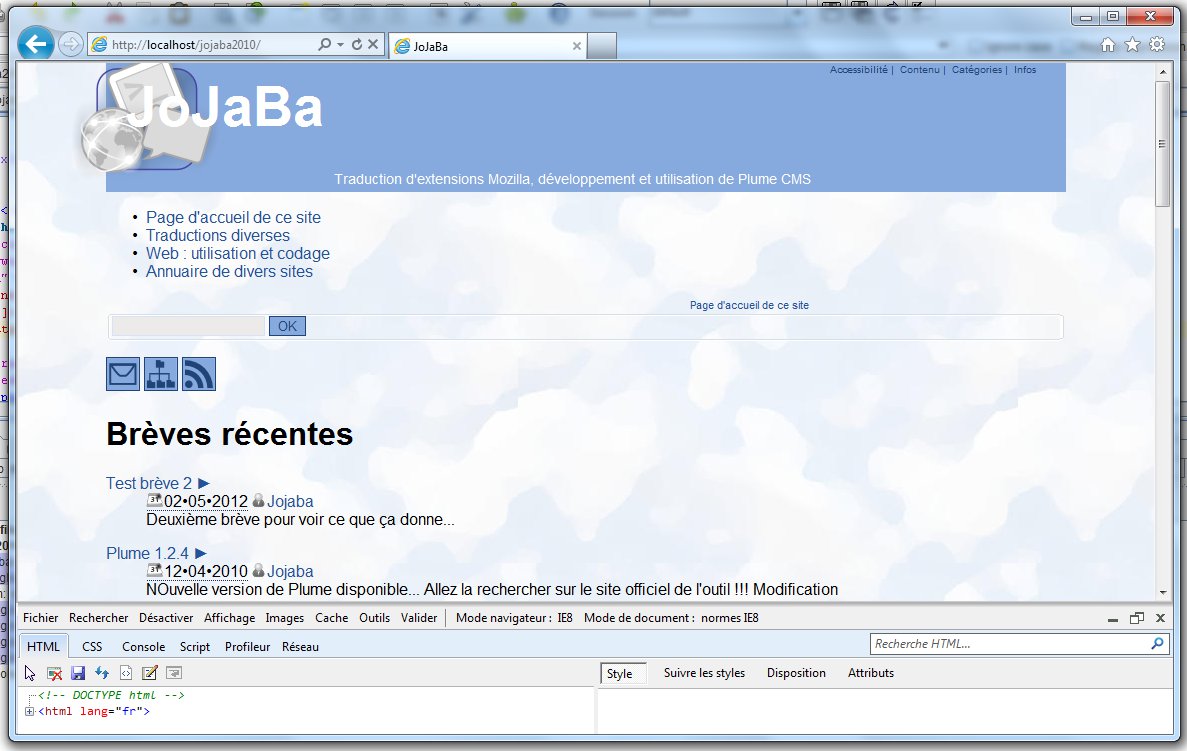
Task: Switch to the CSS tab
Action: [92, 647]
